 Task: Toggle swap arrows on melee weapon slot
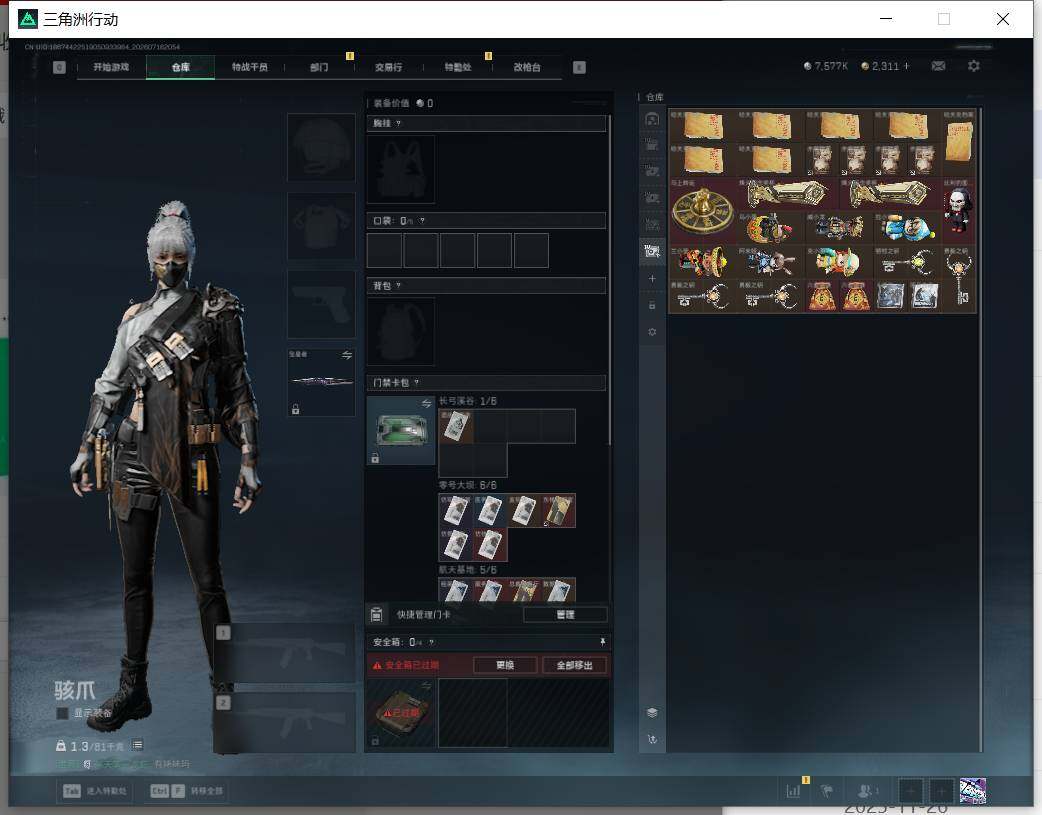347,355
